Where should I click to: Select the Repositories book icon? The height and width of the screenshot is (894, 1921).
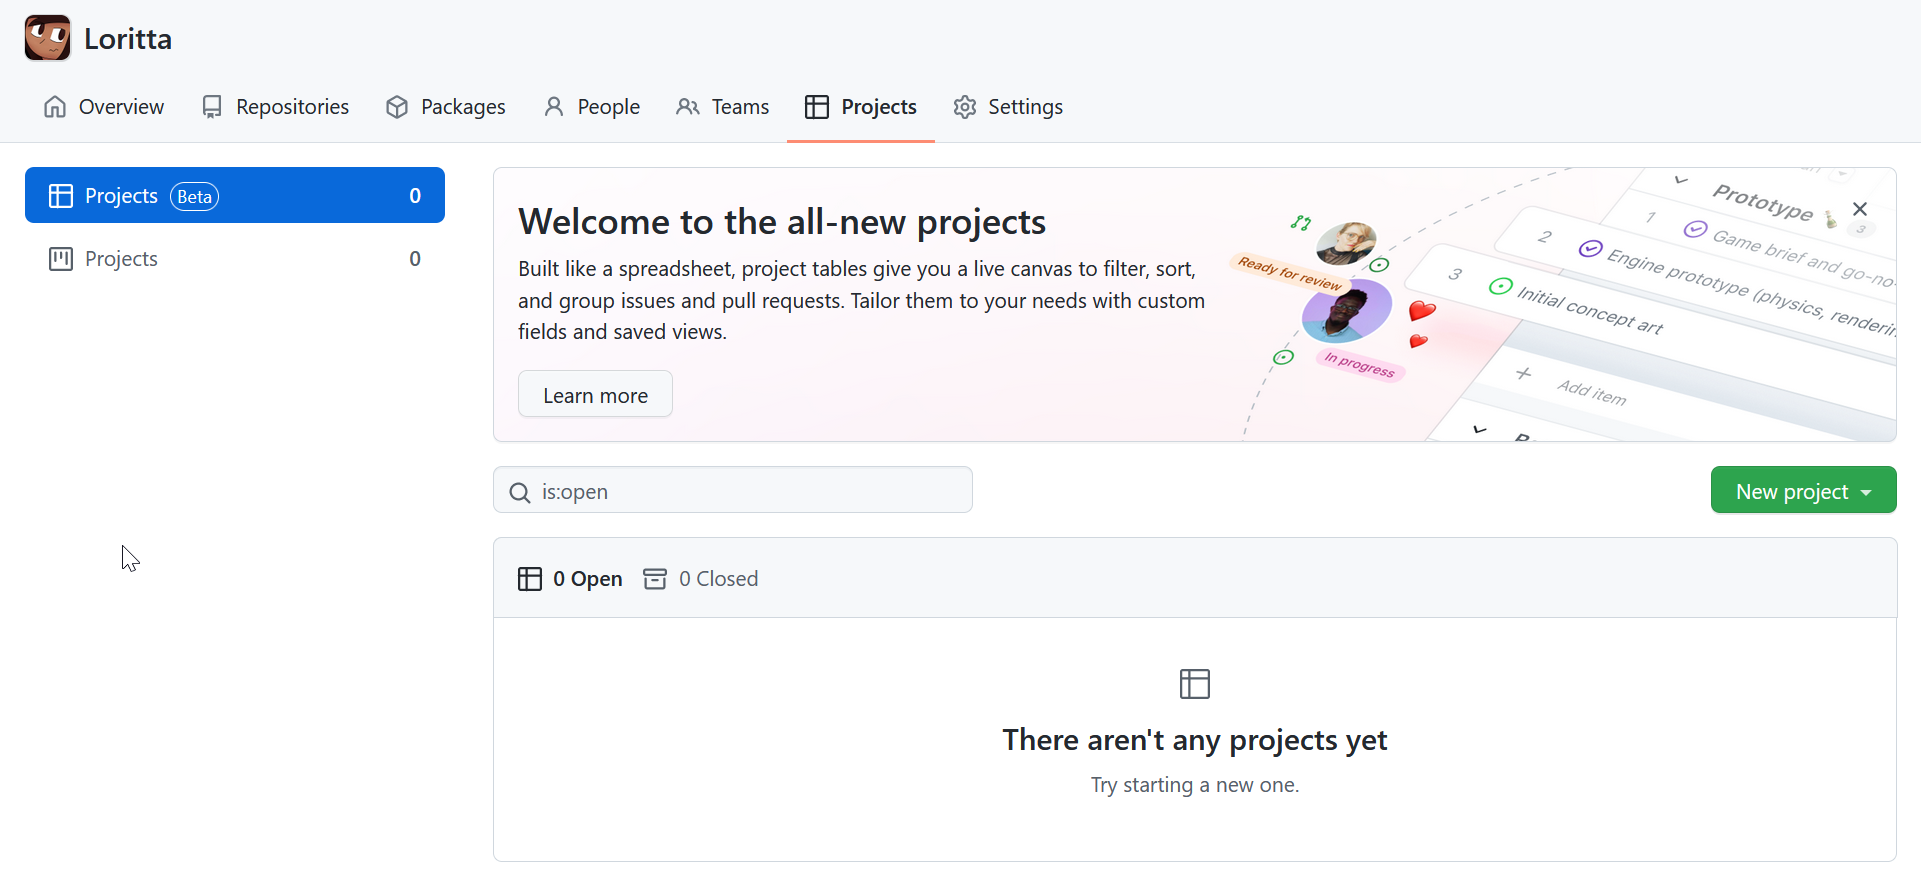coord(212,106)
